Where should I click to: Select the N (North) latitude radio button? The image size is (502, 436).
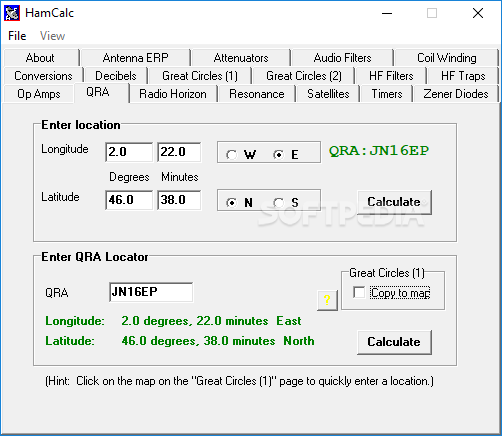239,202
